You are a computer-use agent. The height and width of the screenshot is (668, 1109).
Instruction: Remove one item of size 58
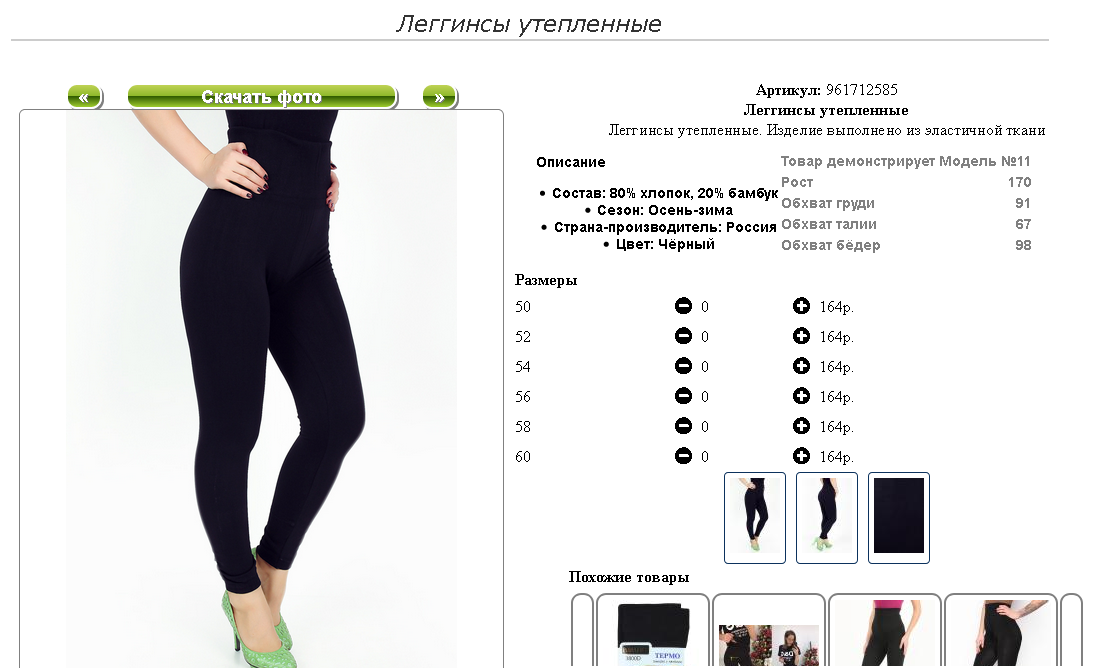click(x=683, y=426)
